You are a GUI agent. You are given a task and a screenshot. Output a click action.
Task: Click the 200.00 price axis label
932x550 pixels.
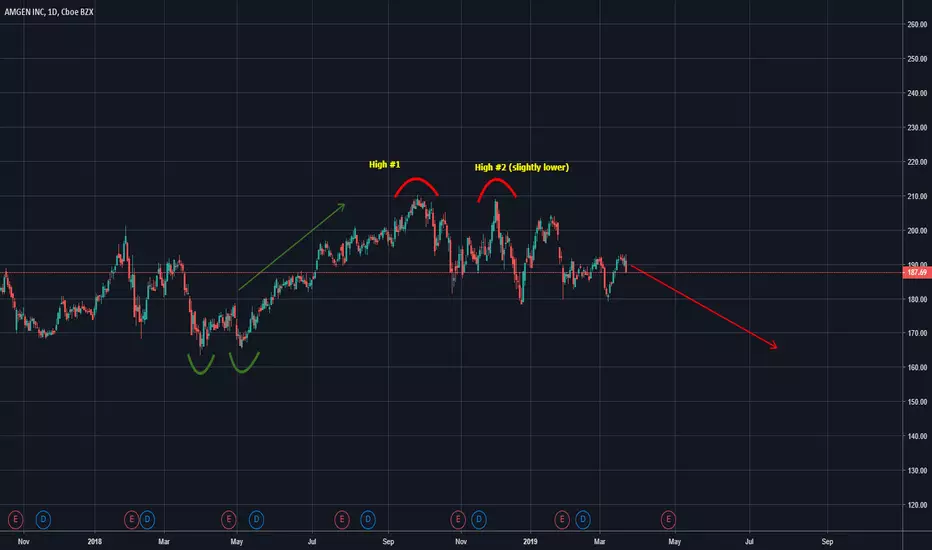point(917,231)
